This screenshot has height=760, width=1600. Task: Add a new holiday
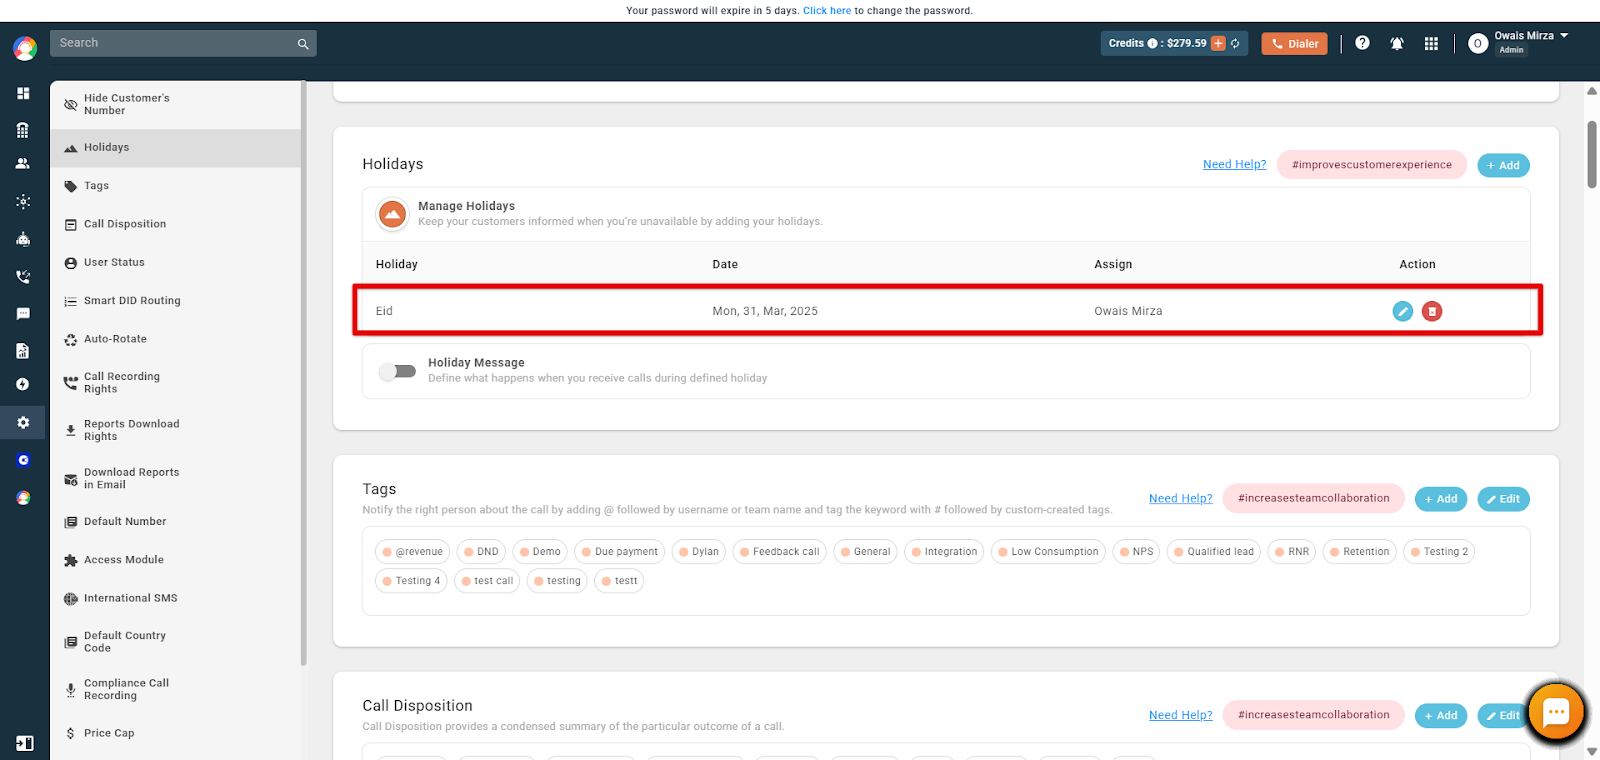(1503, 165)
